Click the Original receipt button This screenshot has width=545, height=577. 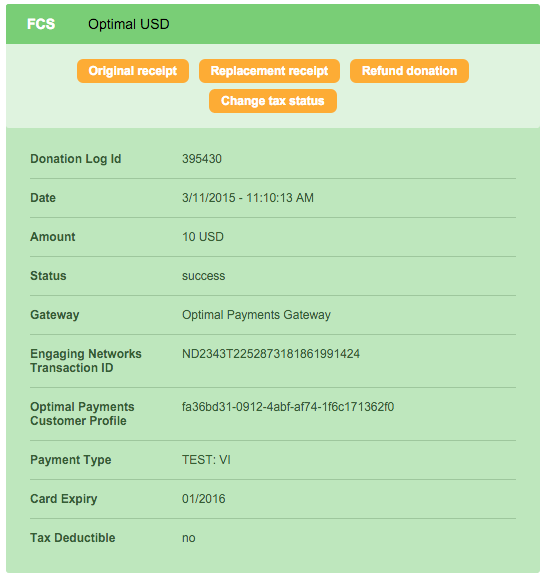(x=133, y=71)
